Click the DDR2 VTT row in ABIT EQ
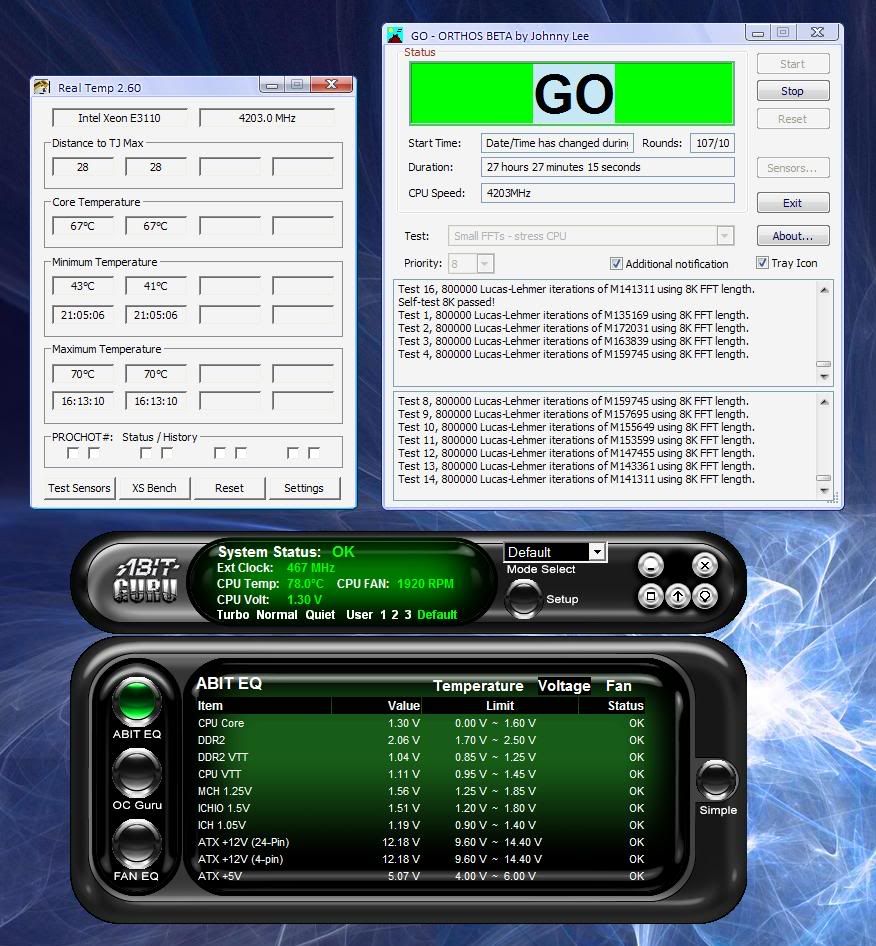Image resolution: width=876 pixels, height=946 pixels. pos(421,757)
